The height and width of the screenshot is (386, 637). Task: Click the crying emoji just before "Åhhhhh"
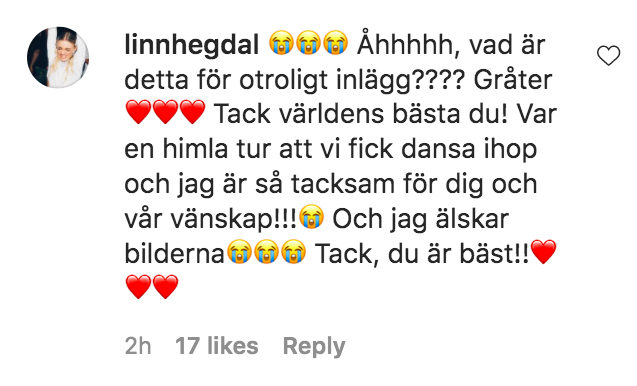(336, 43)
